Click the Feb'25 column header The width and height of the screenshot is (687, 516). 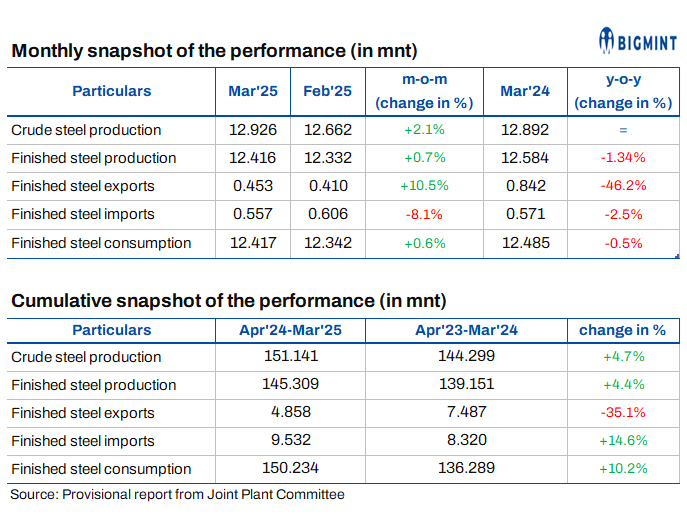click(x=328, y=91)
